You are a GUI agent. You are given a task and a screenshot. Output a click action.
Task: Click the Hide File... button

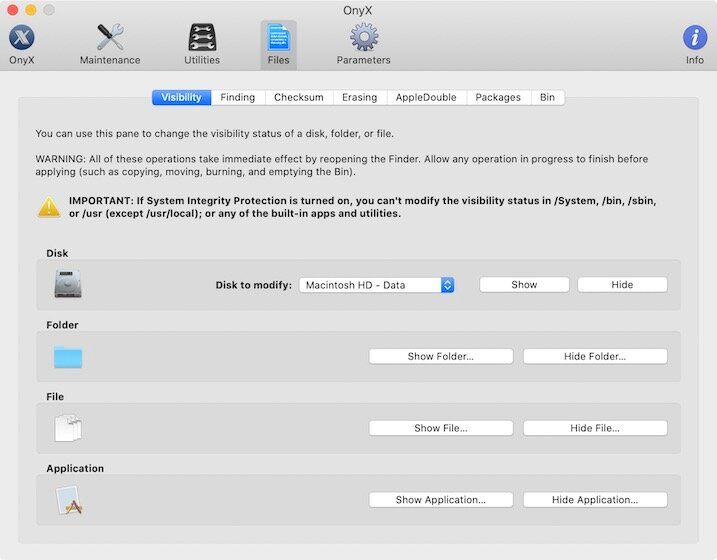point(594,428)
